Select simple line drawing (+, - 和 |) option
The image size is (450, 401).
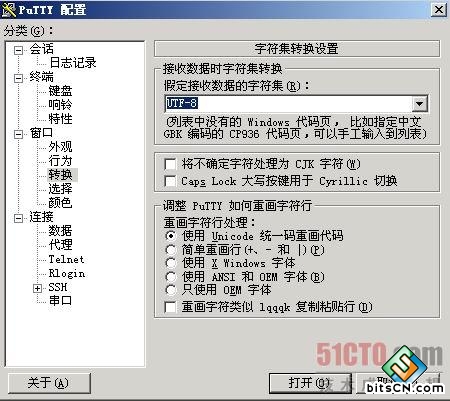[x=170, y=250]
